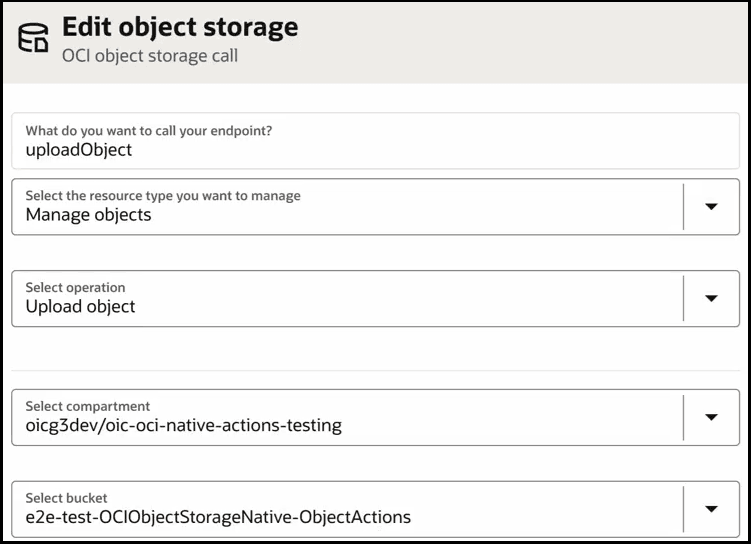Click the object storage database icon

pos(33,40)
